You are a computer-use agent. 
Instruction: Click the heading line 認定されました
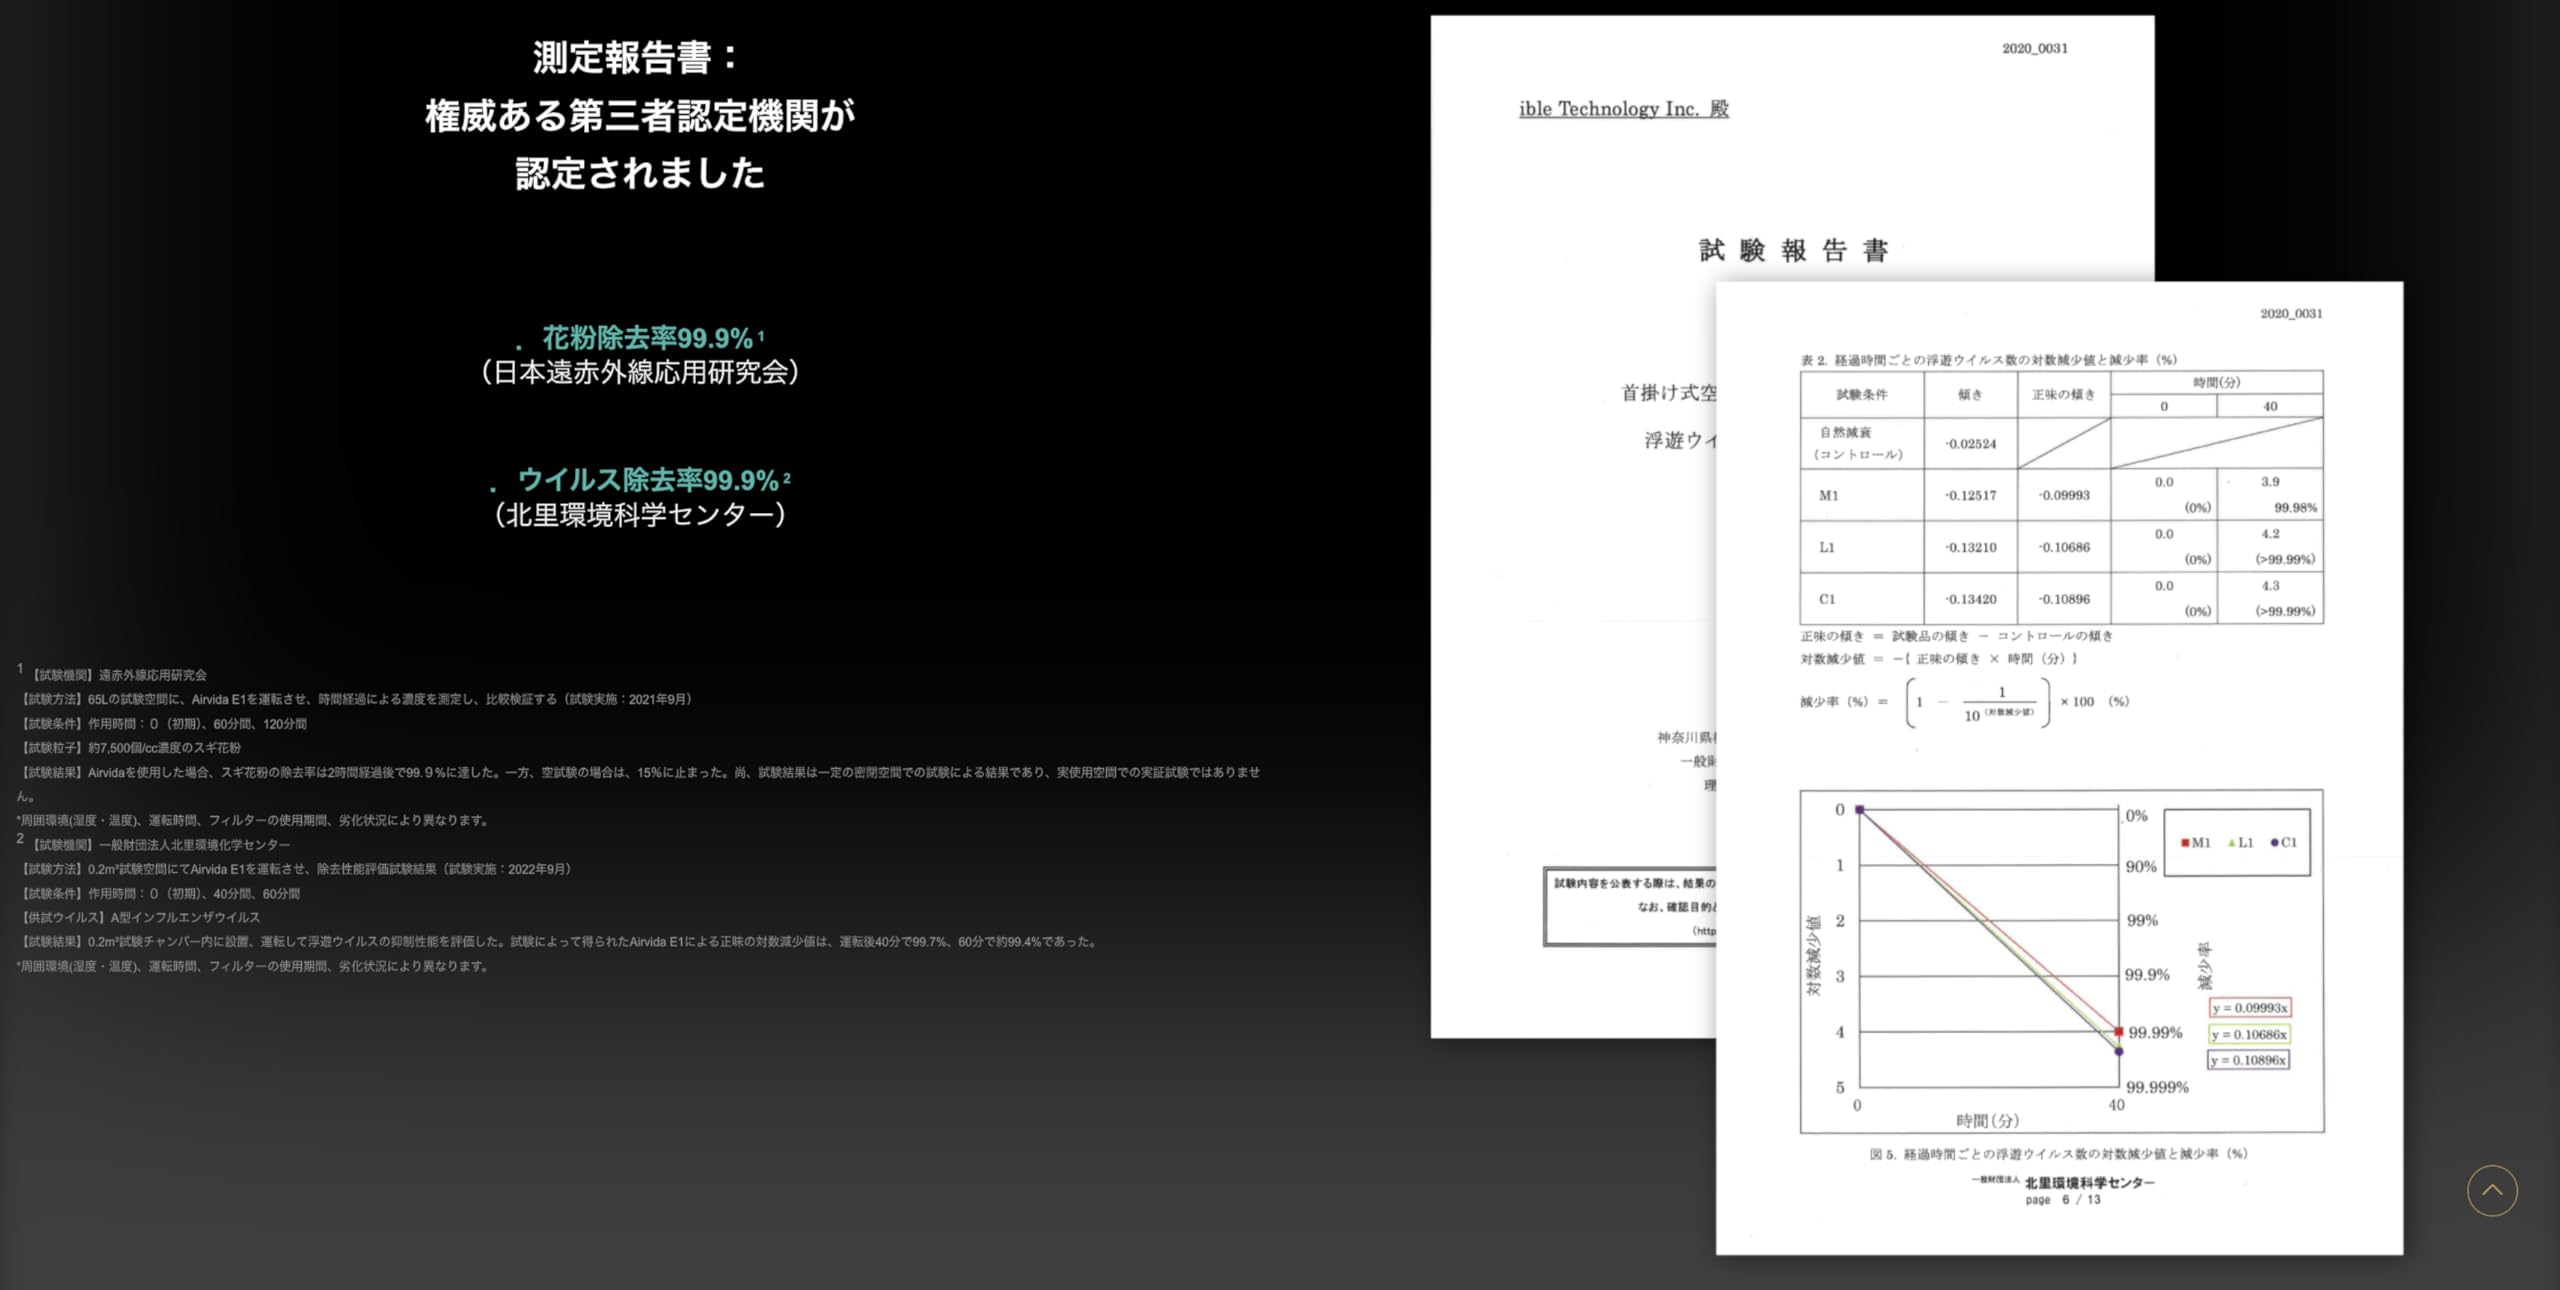pos(640,174)
